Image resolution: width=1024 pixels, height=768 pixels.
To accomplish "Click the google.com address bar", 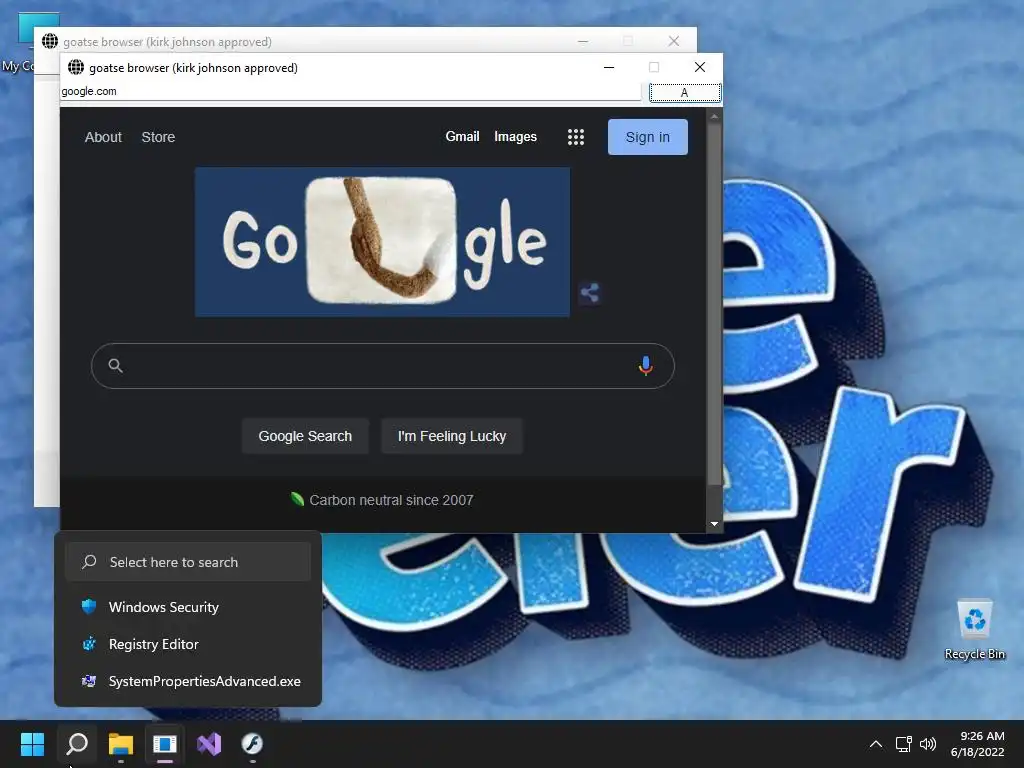I will (x=351, y=91).
